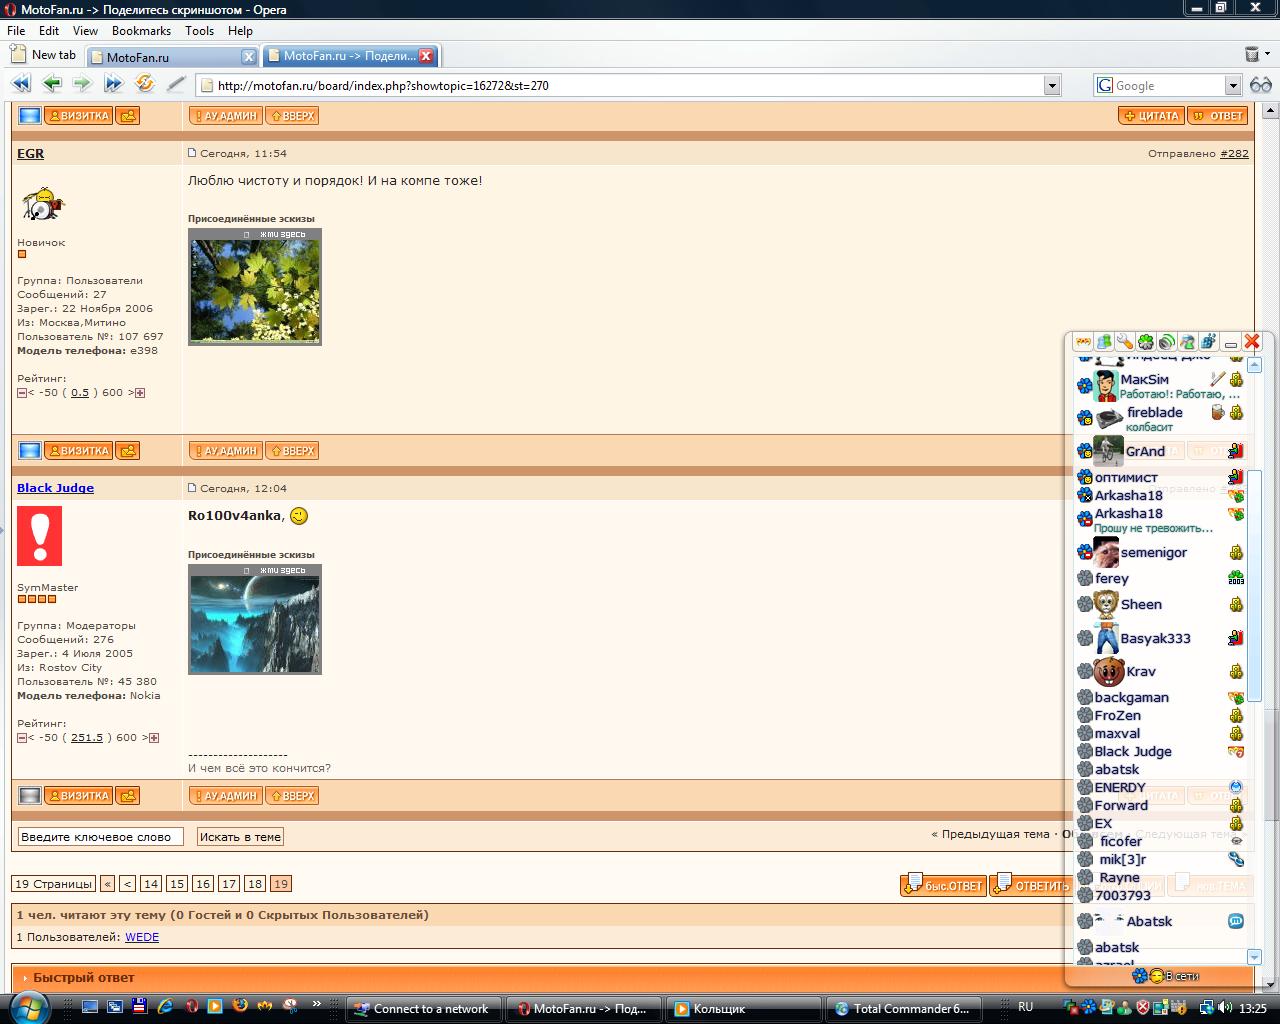Decrease Black Judge's rating with minus icon
This screenshot has width=1280, height=1024.
point(22,738)
